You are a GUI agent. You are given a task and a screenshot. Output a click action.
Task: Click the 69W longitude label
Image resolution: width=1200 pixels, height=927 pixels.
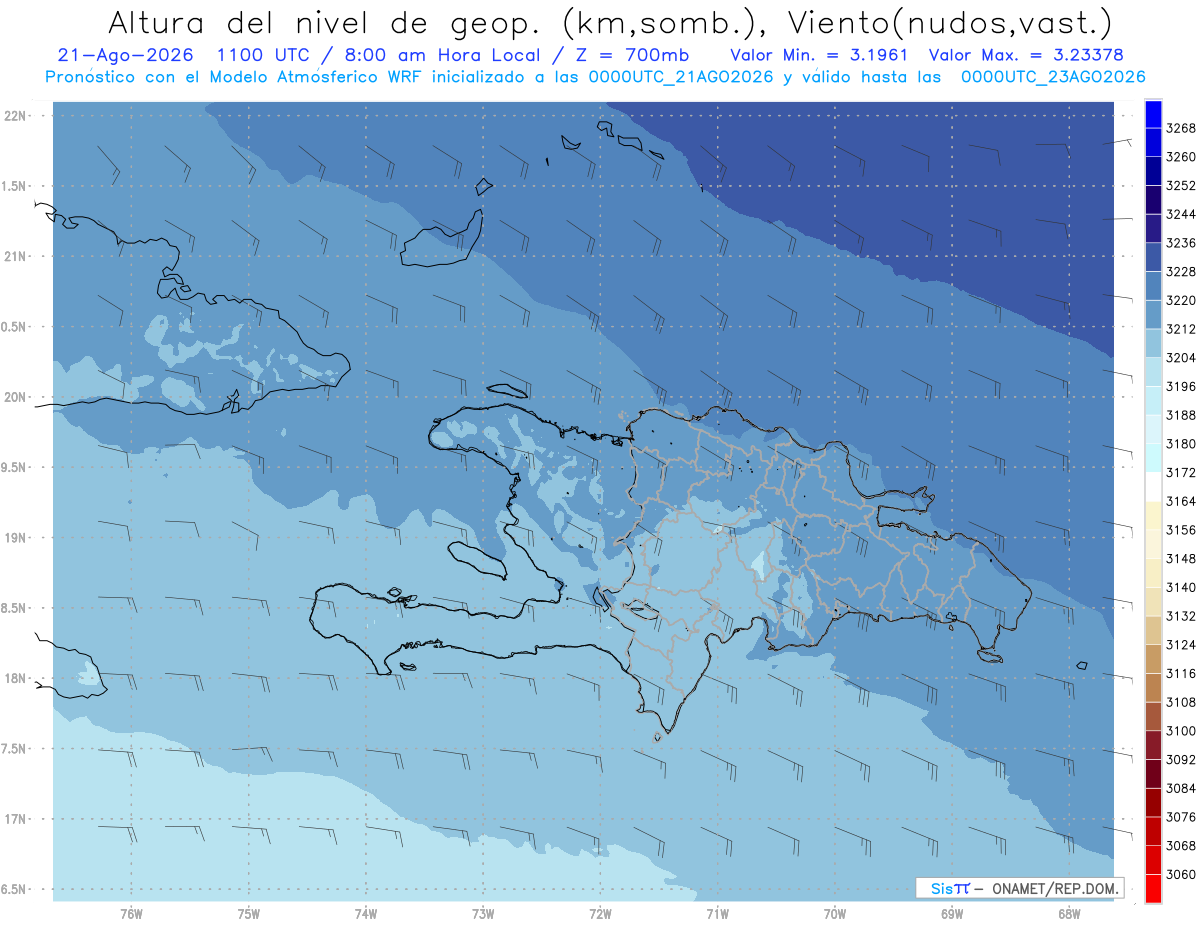tap(952, 914)
